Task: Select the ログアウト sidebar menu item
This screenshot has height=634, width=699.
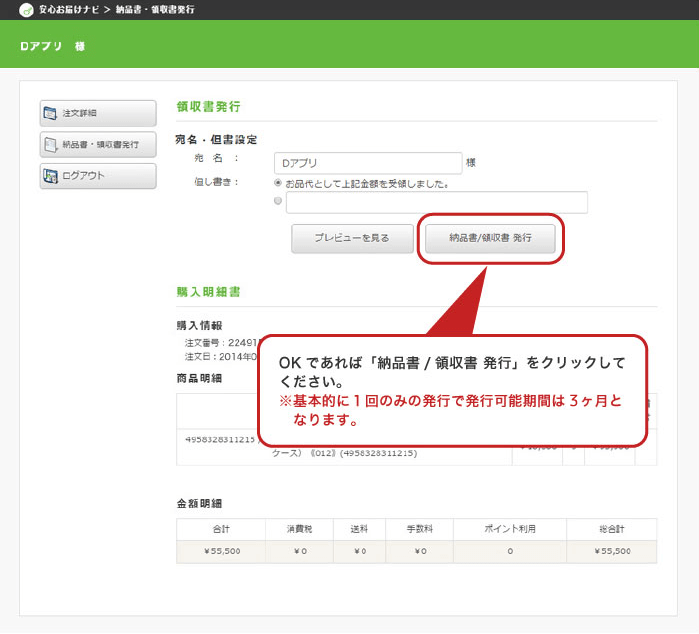Action: [x=98, y=176]
